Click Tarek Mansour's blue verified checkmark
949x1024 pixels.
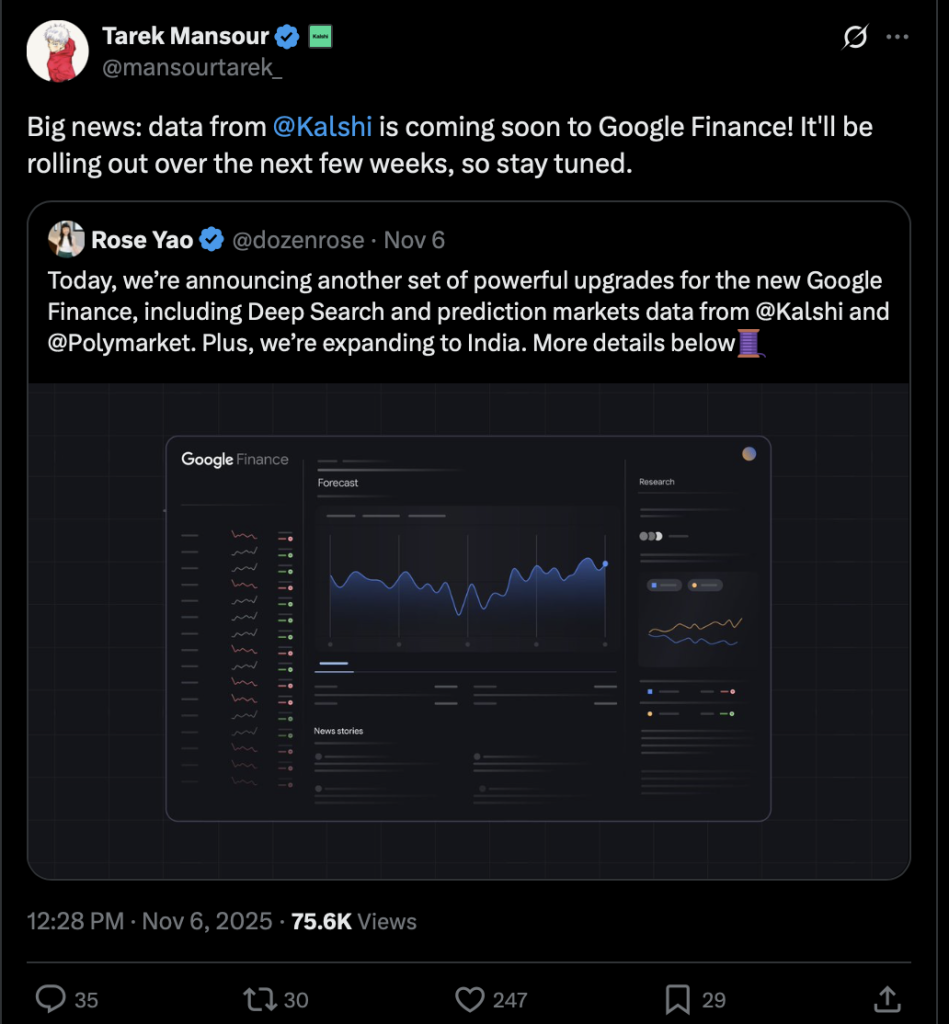point(288,37)
